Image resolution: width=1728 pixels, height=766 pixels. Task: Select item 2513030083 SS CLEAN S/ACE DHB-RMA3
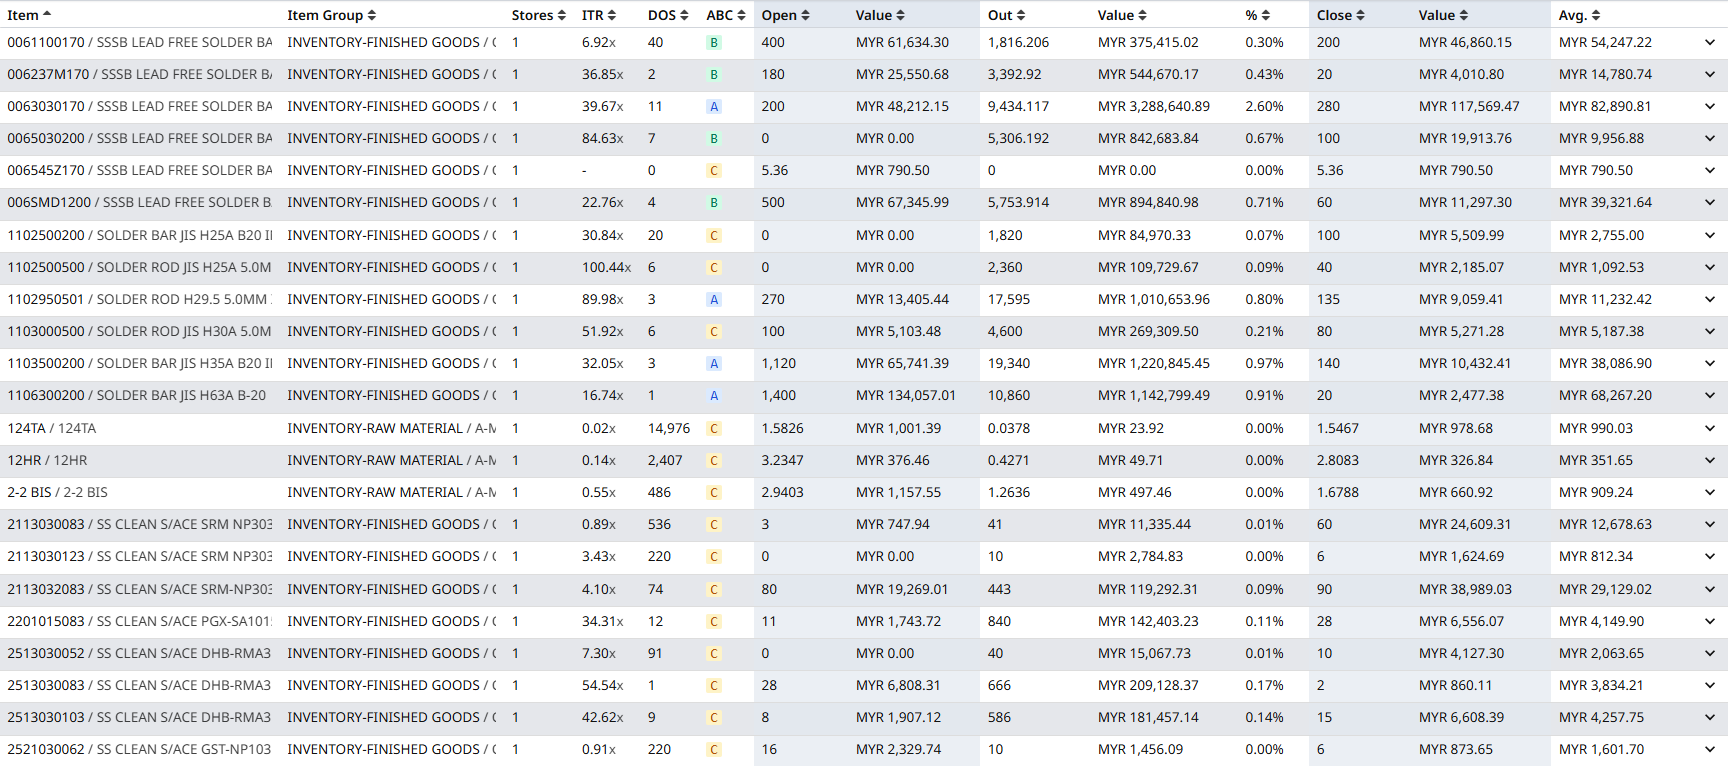click(139, 685)
